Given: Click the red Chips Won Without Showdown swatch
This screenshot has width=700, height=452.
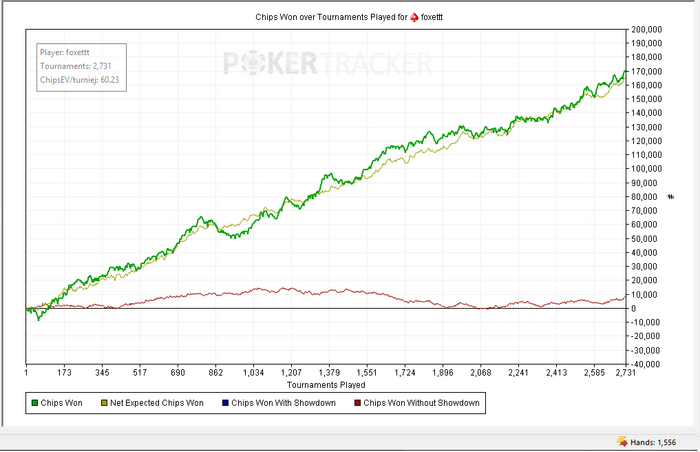Looking at the screenshot, I should 357,403.
